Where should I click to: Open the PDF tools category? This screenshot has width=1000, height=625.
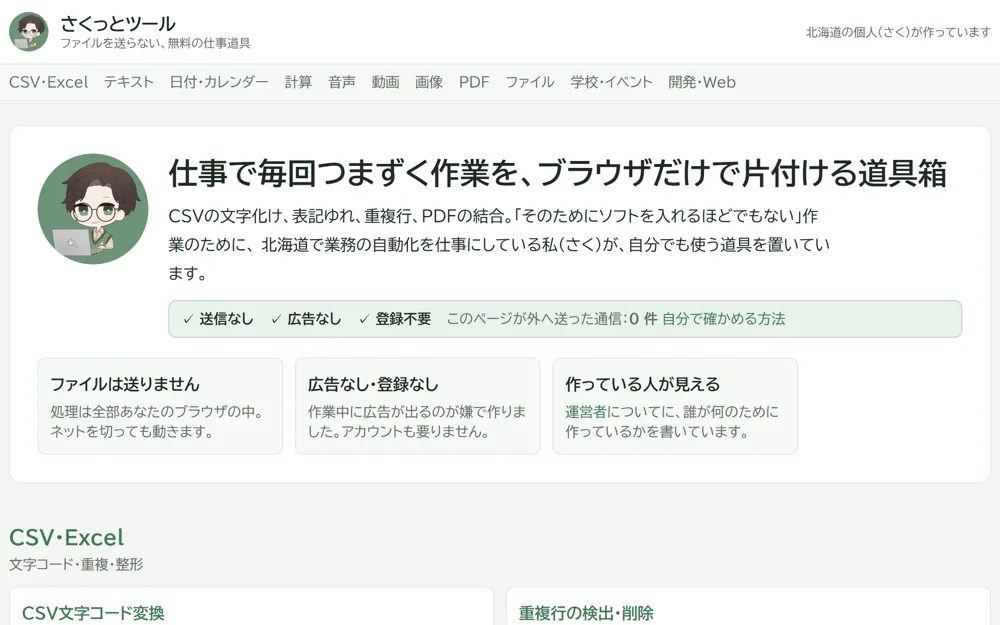click(x=474, y=82)
